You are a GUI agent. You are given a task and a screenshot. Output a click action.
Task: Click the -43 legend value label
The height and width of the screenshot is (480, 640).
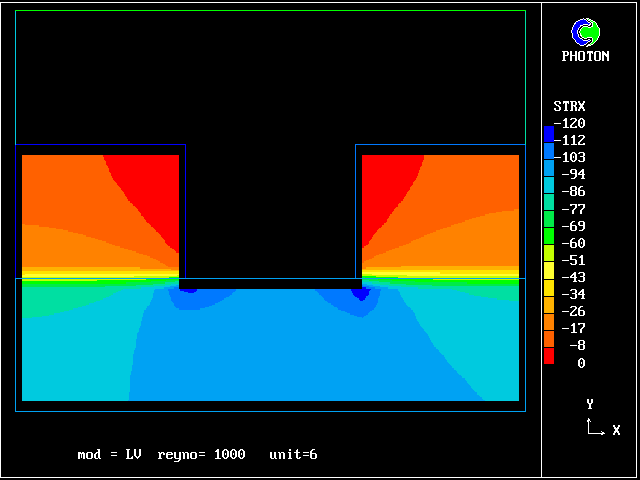tap(574, 277)
